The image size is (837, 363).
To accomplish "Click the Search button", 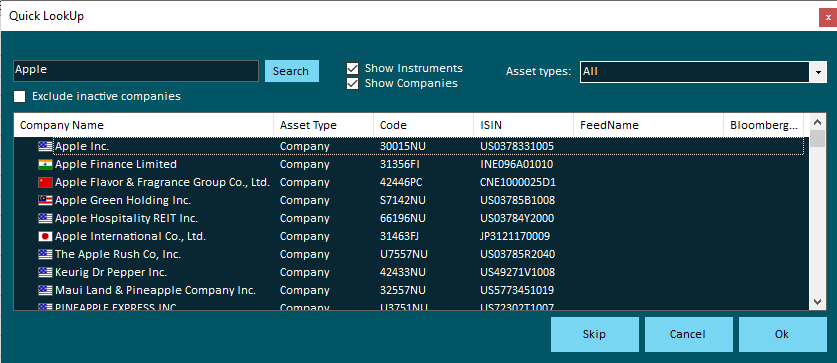I will point(291,71).
